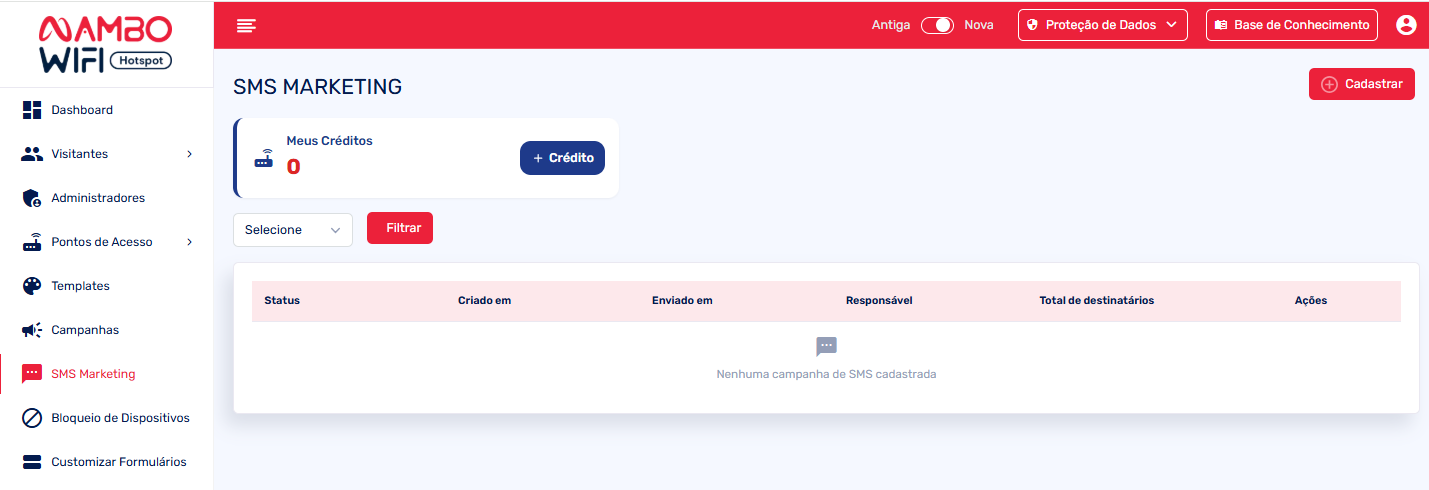Toggle the Antiga/Nova version switch
Screen dimensions: 1429x490
click(x=937, y=25)
